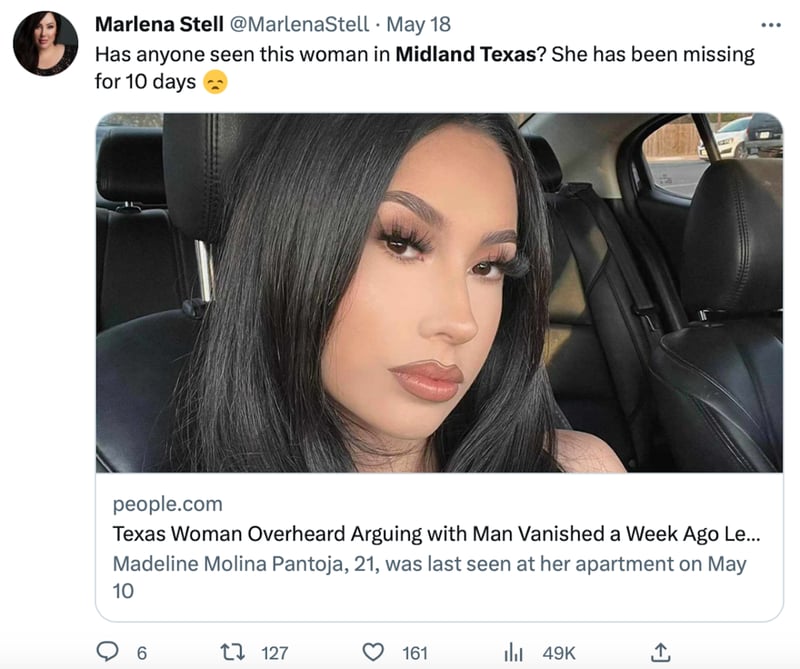800x669 pixels.
Task: Click the retweet arrows icon
Action: 234,652
